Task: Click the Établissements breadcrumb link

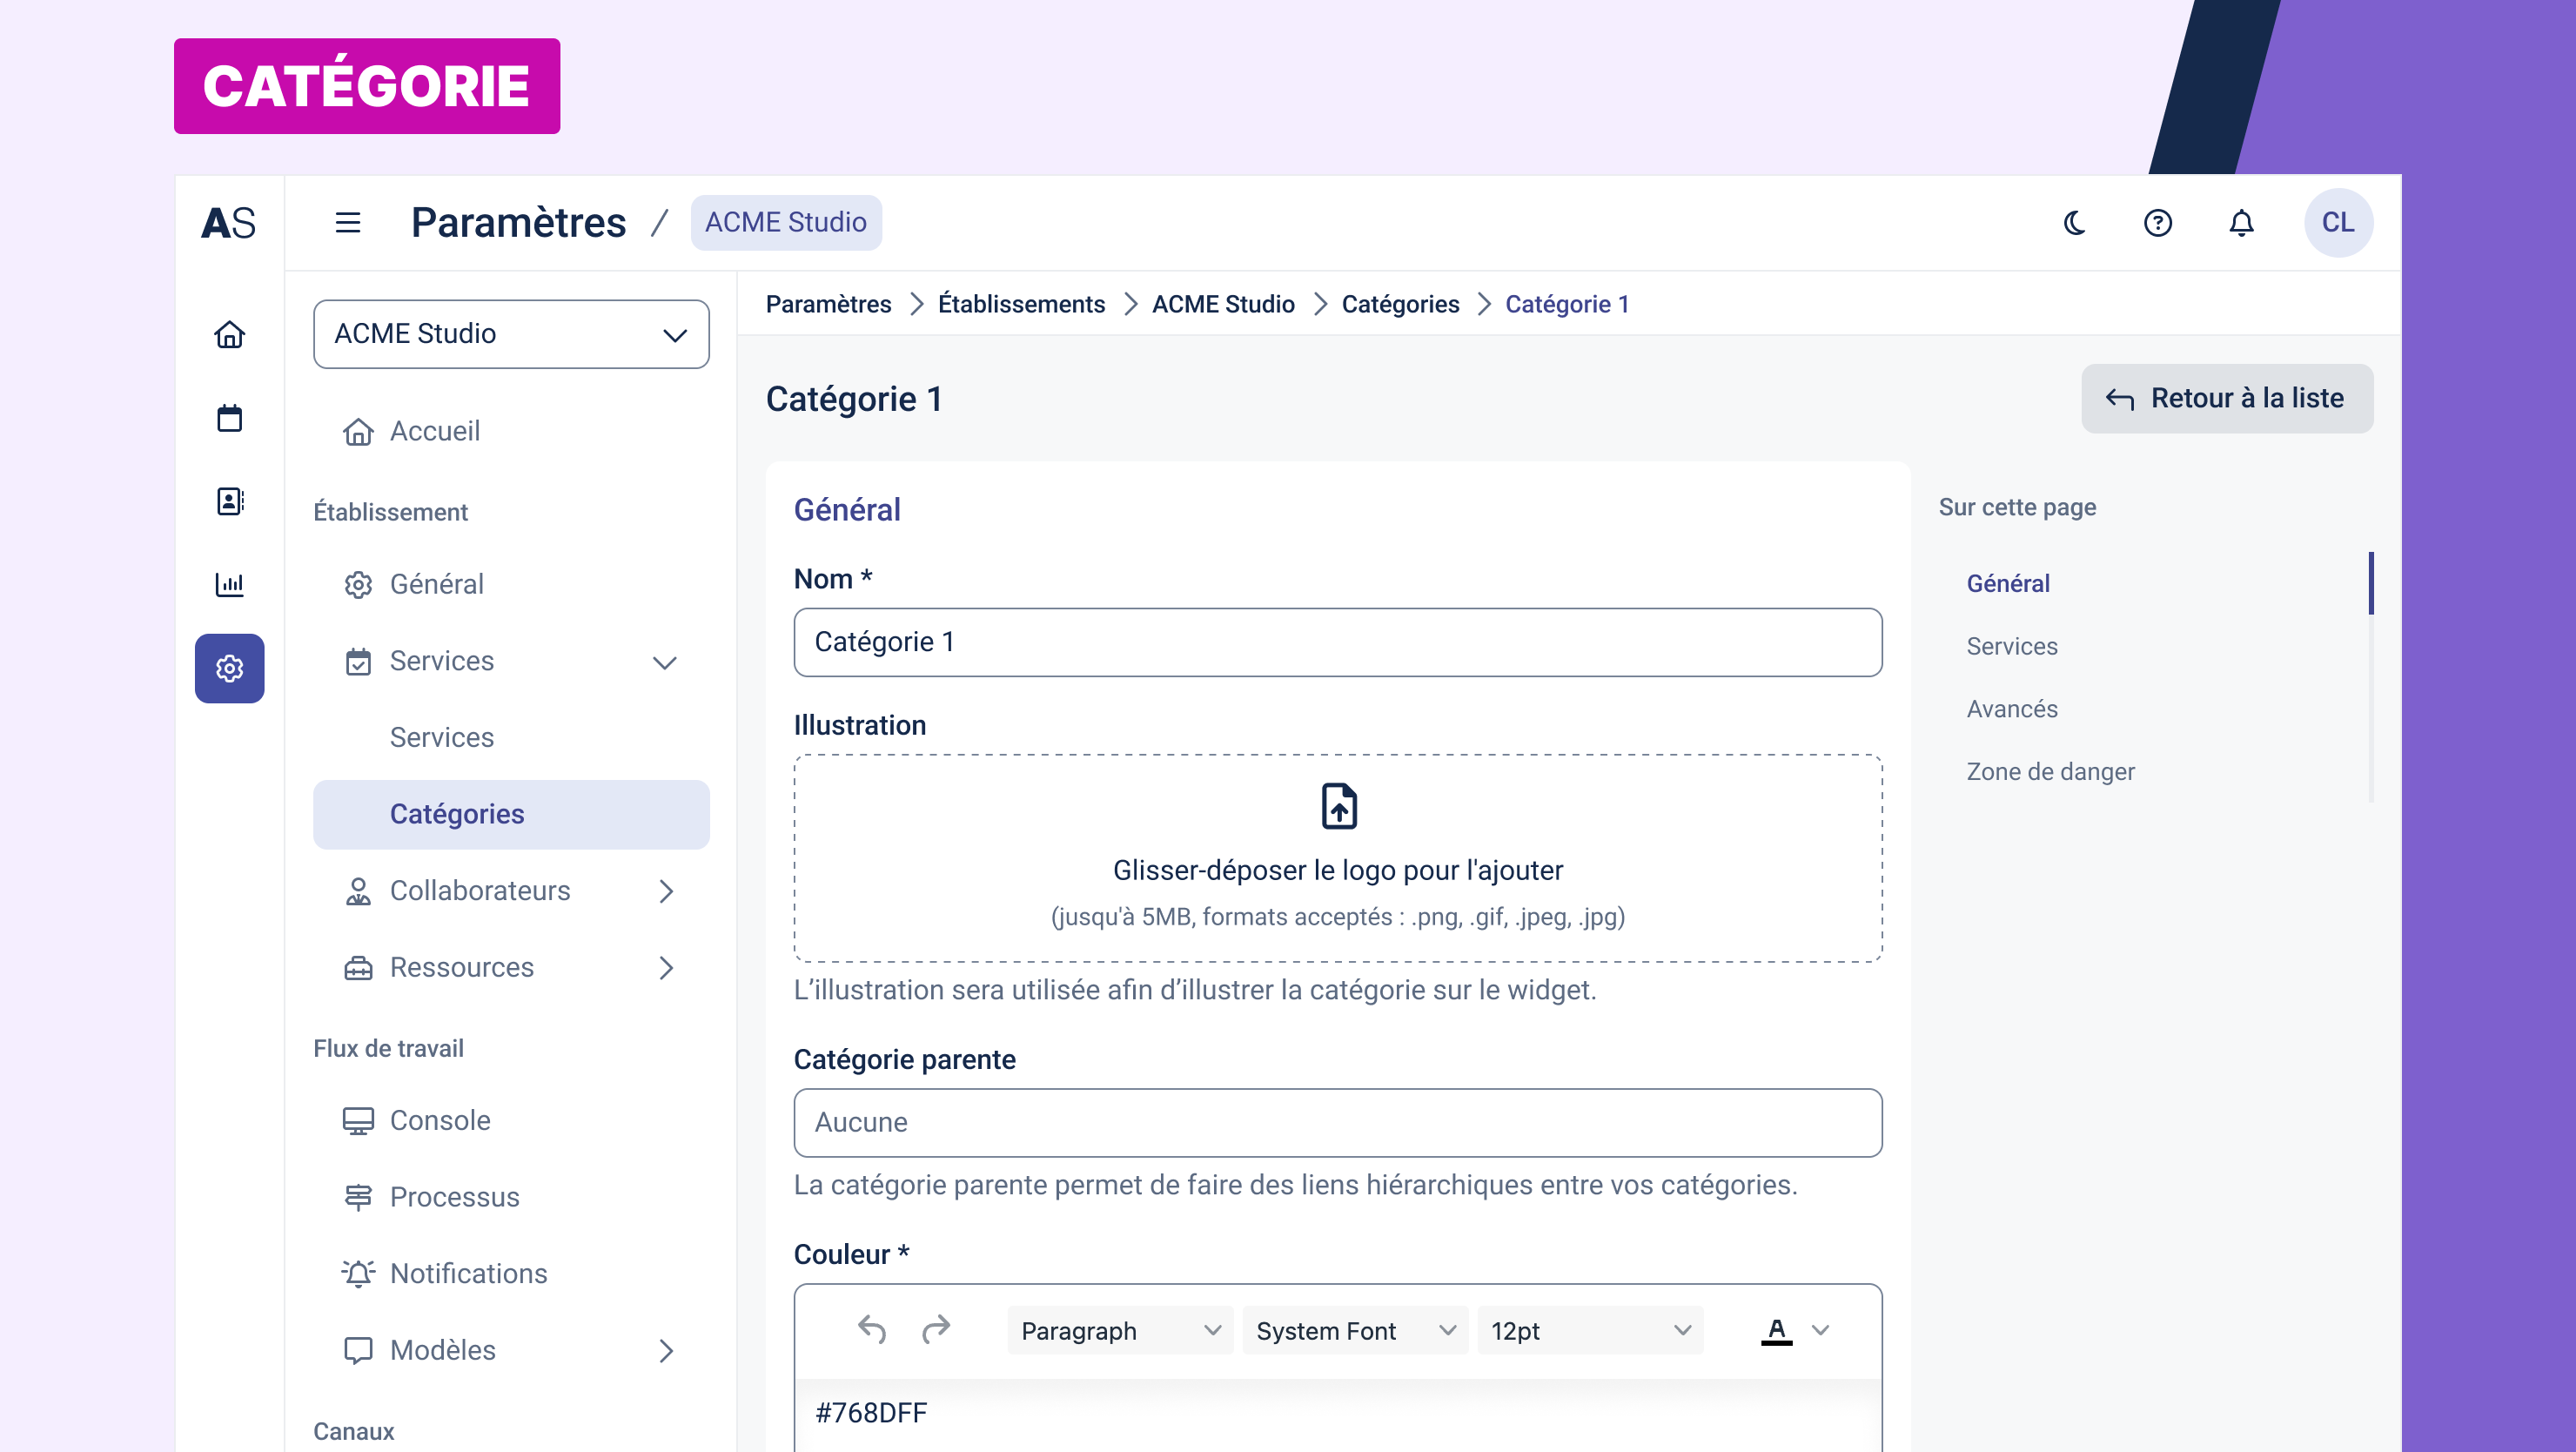Action: click(x=1021, y=304)
